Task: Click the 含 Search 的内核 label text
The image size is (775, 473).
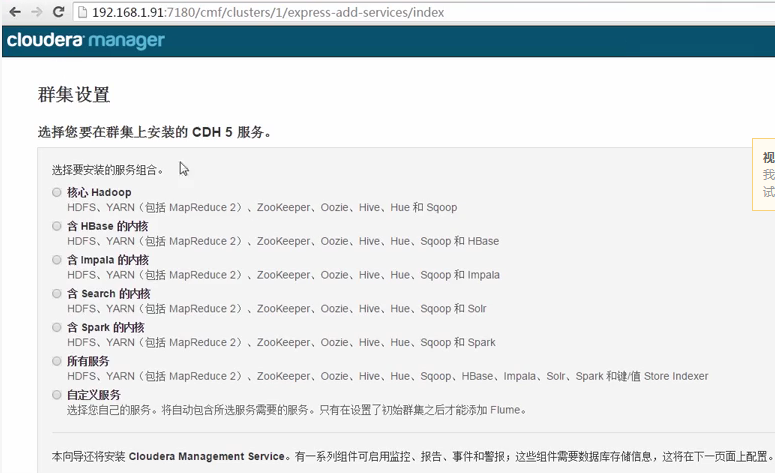Action: 109,294
